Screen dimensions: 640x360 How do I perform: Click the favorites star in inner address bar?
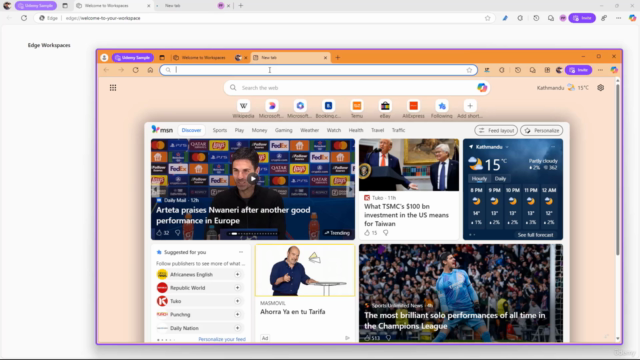coord(469,70)
